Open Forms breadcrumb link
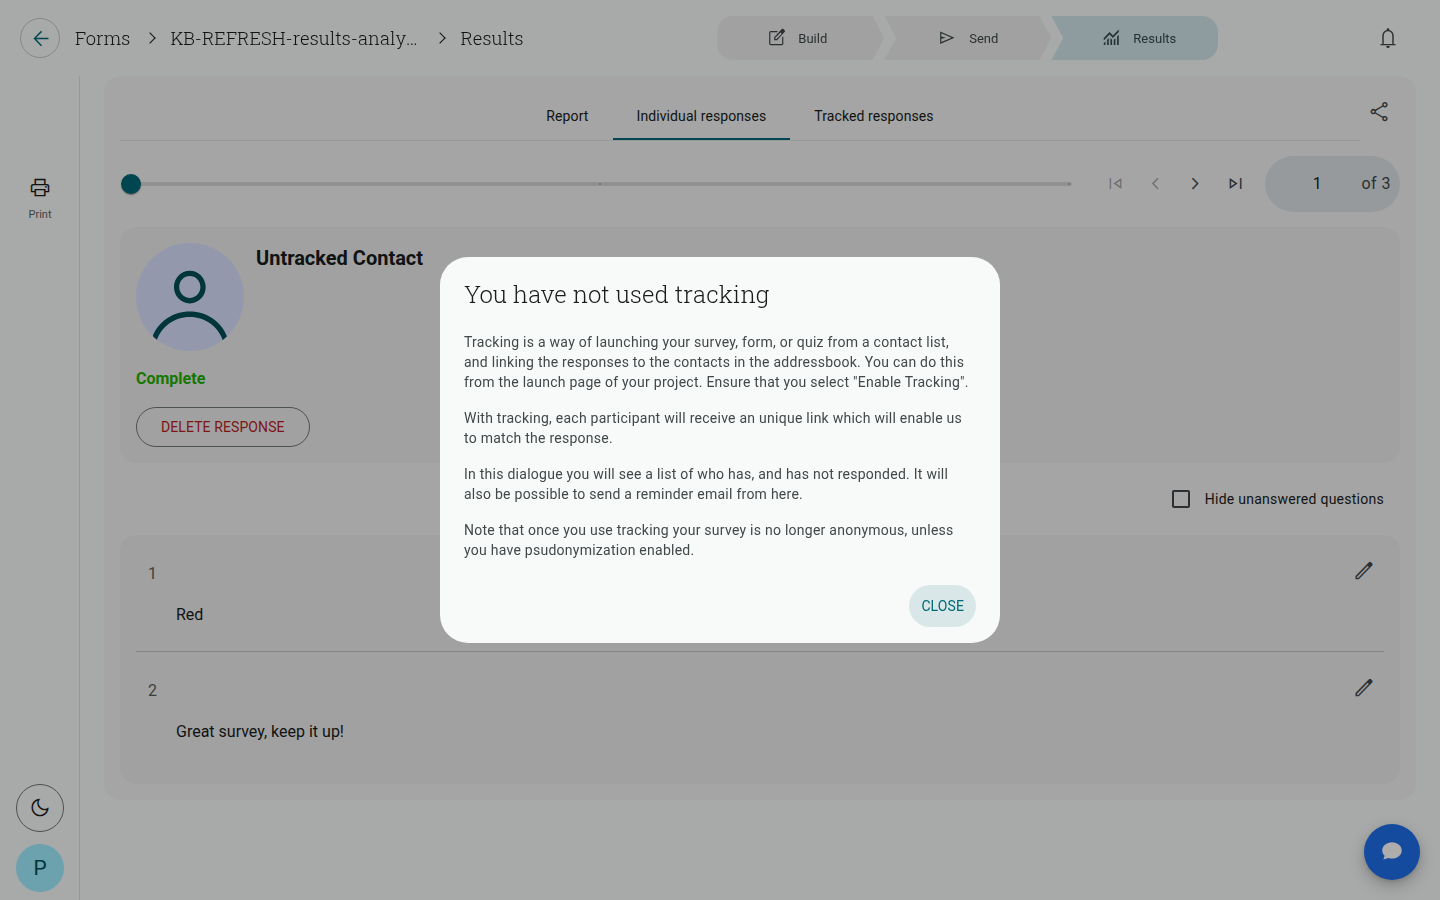The width and height of the screenshot is (1440, 900). 102,38
